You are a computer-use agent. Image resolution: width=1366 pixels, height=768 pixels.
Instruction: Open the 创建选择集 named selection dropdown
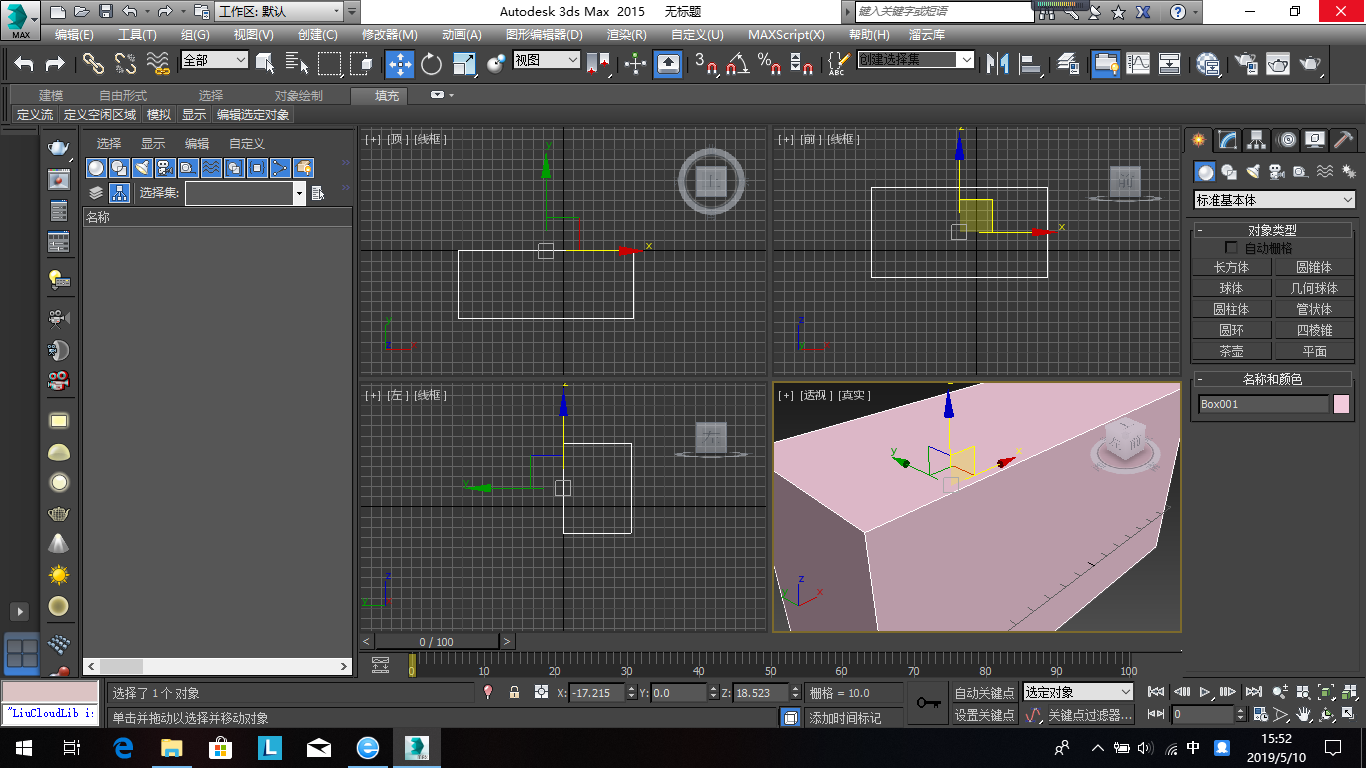point(915,60)
